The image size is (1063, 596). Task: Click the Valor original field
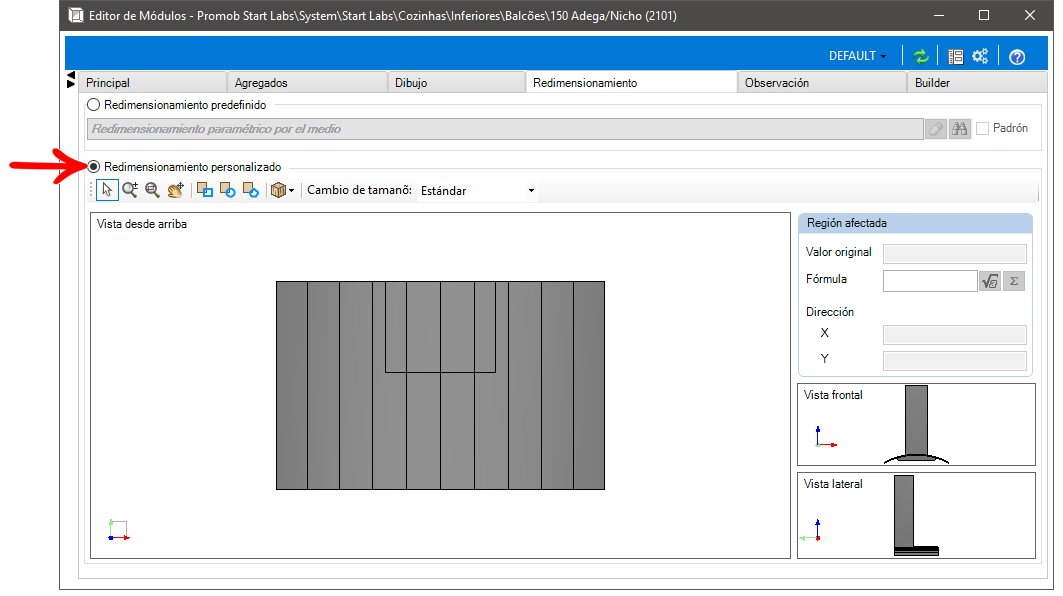click(x=955, y=254)
